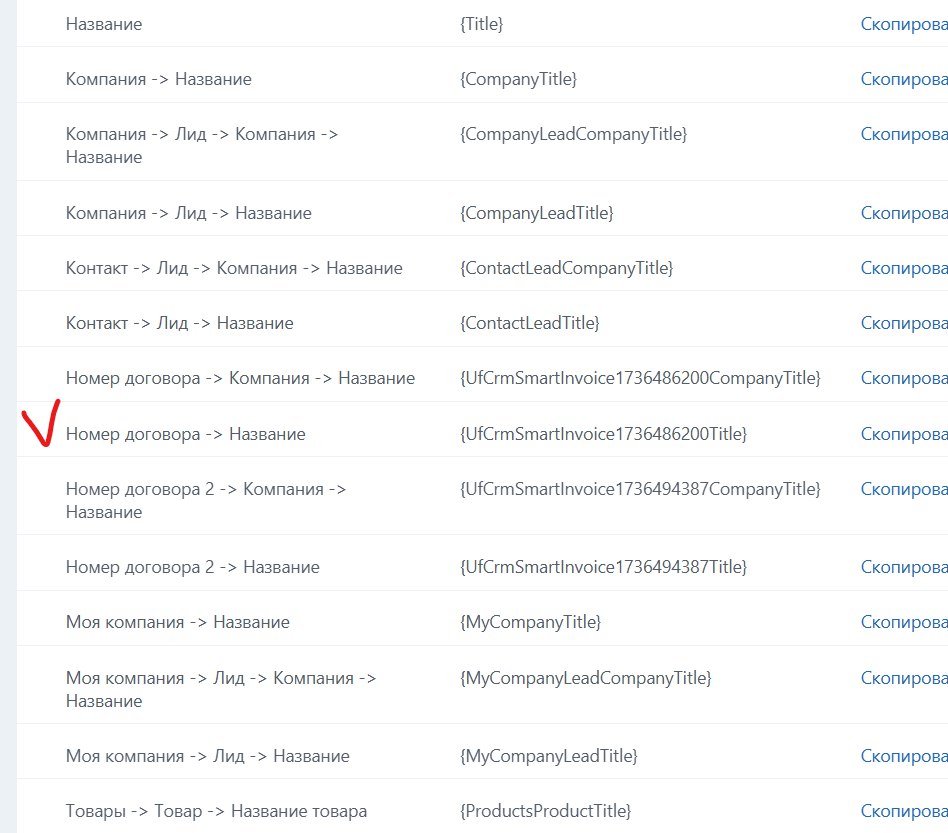The width and height of the screenshot is (948, 833).
Task: Click the {MyCompanyTitle} code text
Action: click(x=530, y=622)
